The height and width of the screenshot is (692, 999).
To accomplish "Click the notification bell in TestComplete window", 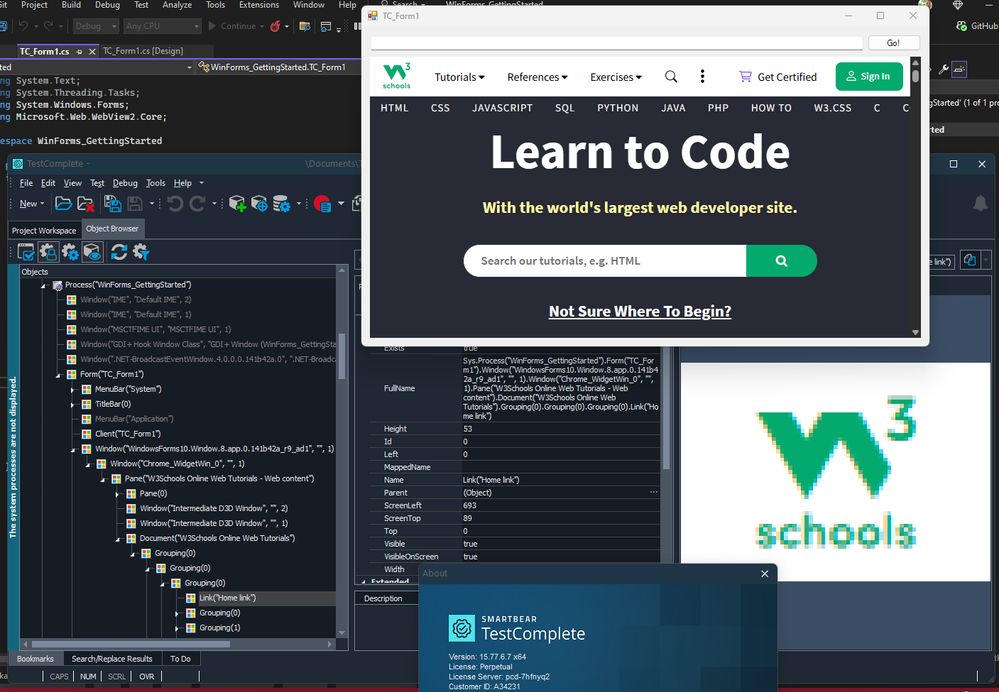I will [980, 203].
